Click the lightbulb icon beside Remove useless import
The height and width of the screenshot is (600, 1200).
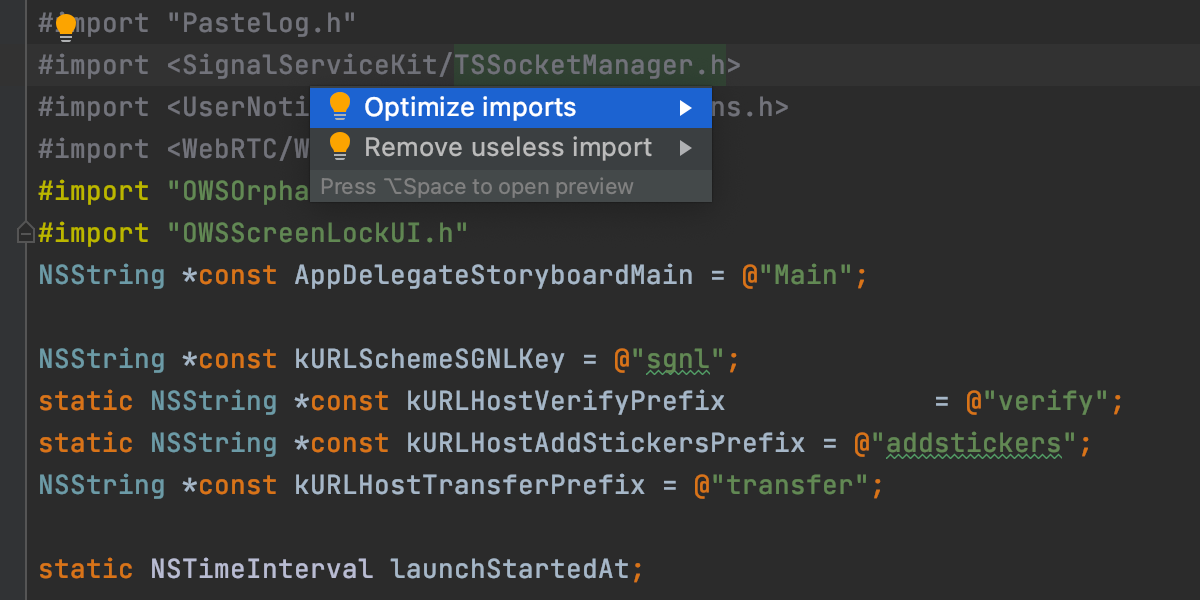(340, 147)
